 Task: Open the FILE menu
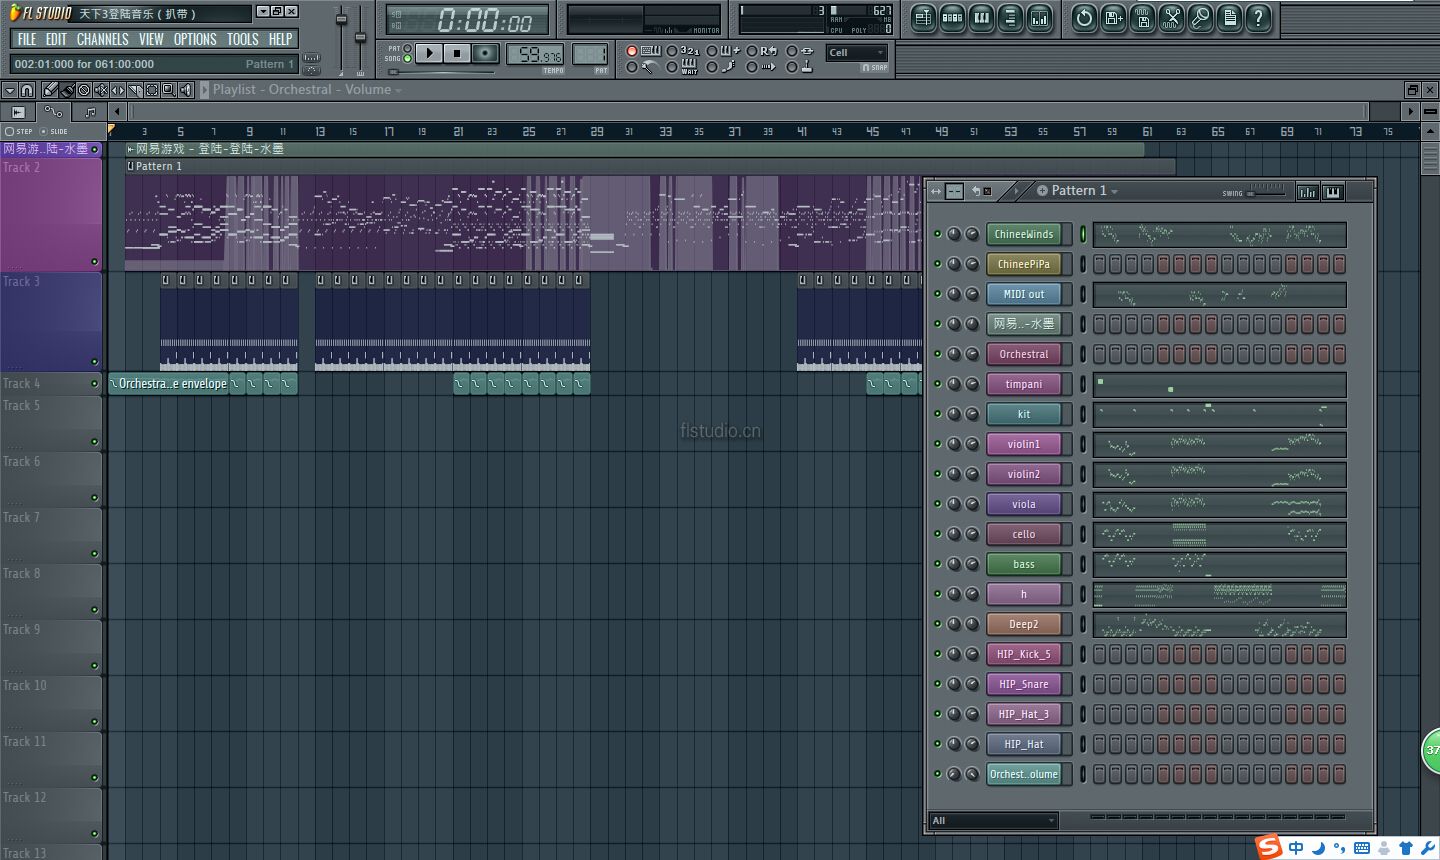point(27,39)
